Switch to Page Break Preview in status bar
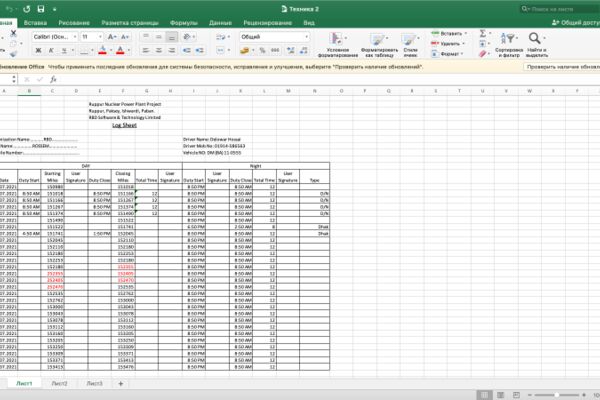The image size is (600, 400). (516, 395)
